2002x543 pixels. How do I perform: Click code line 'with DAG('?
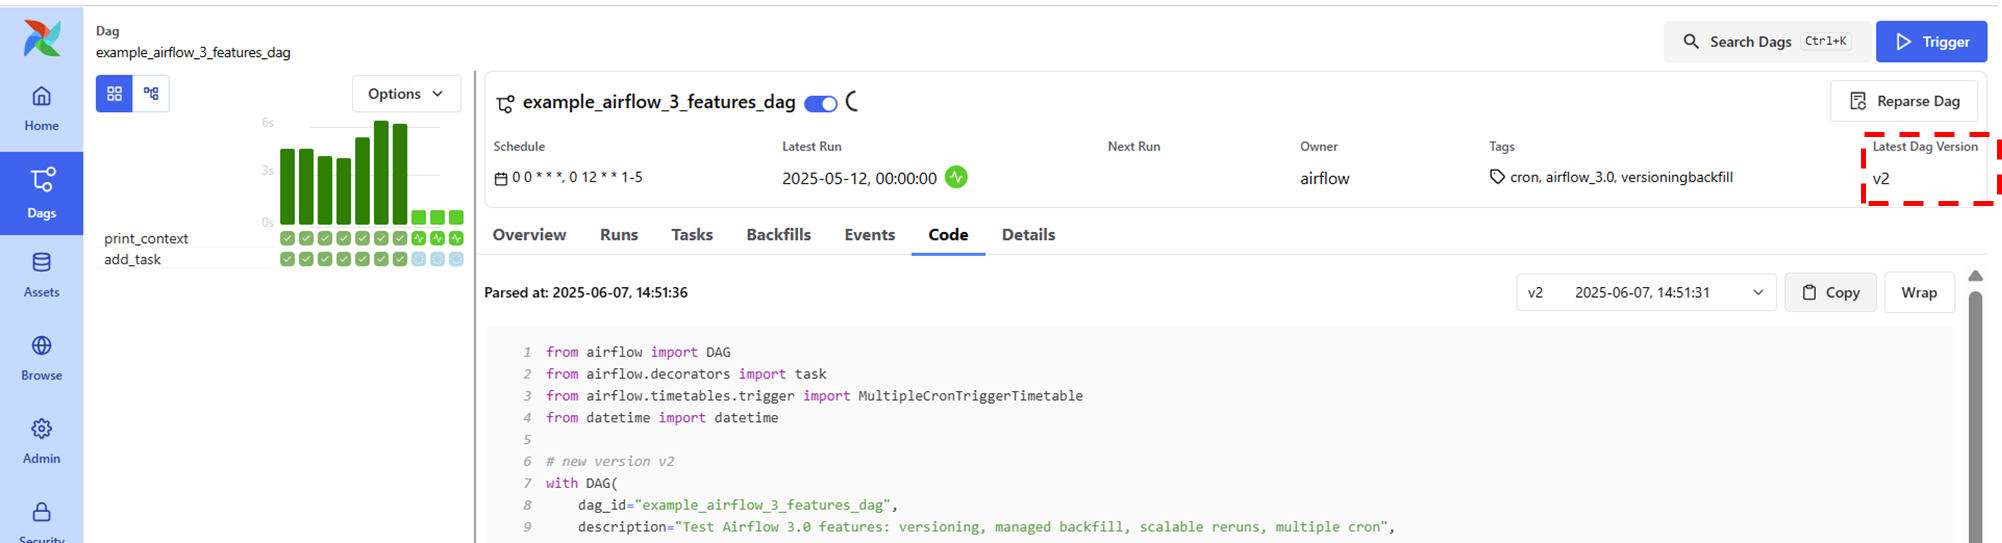(582, 483)
